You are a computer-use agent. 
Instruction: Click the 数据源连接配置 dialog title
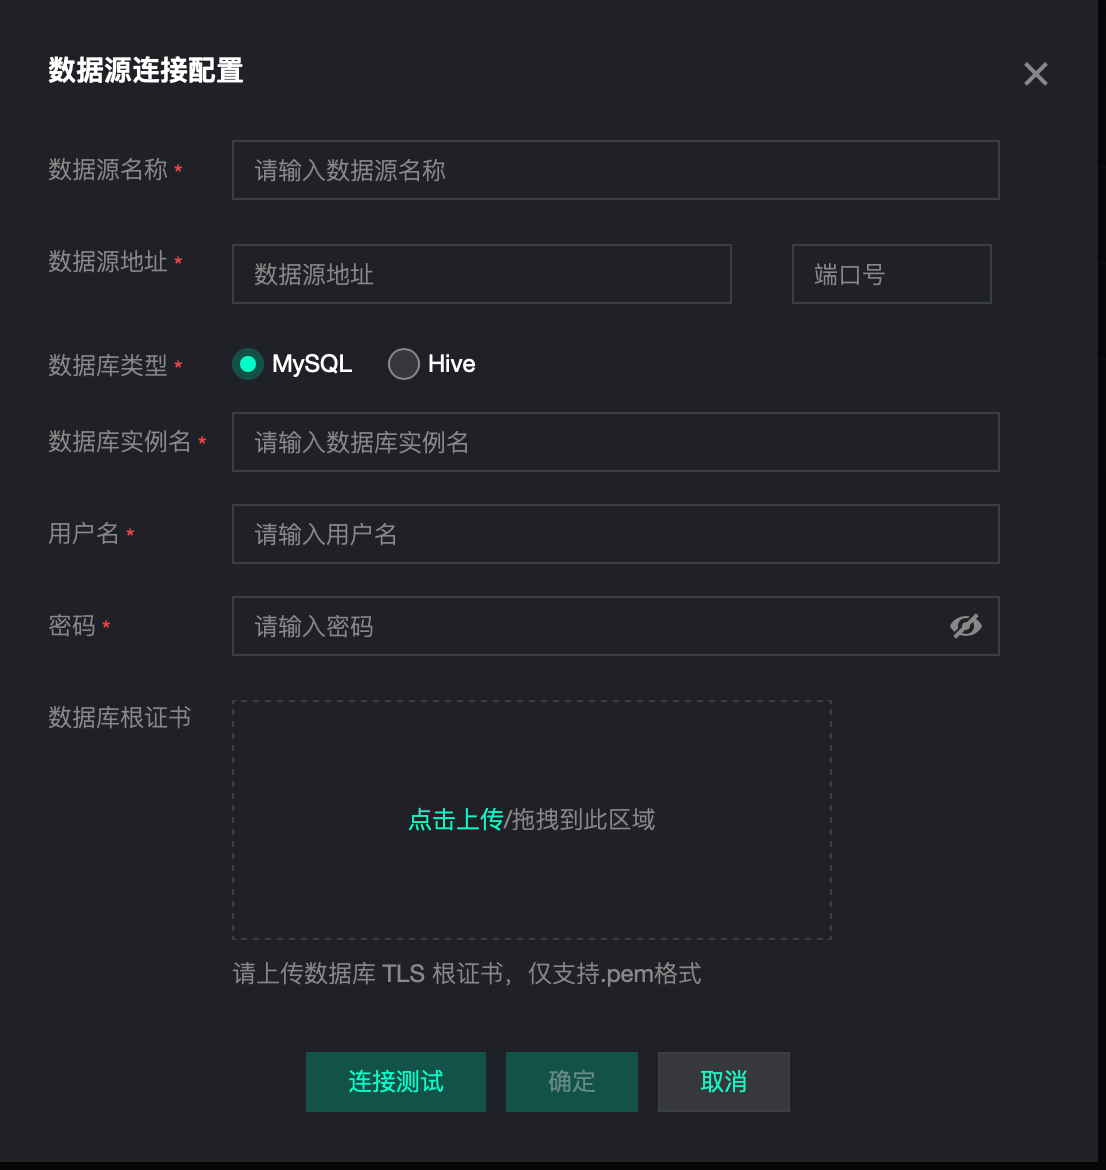click(x=146, y=72)
